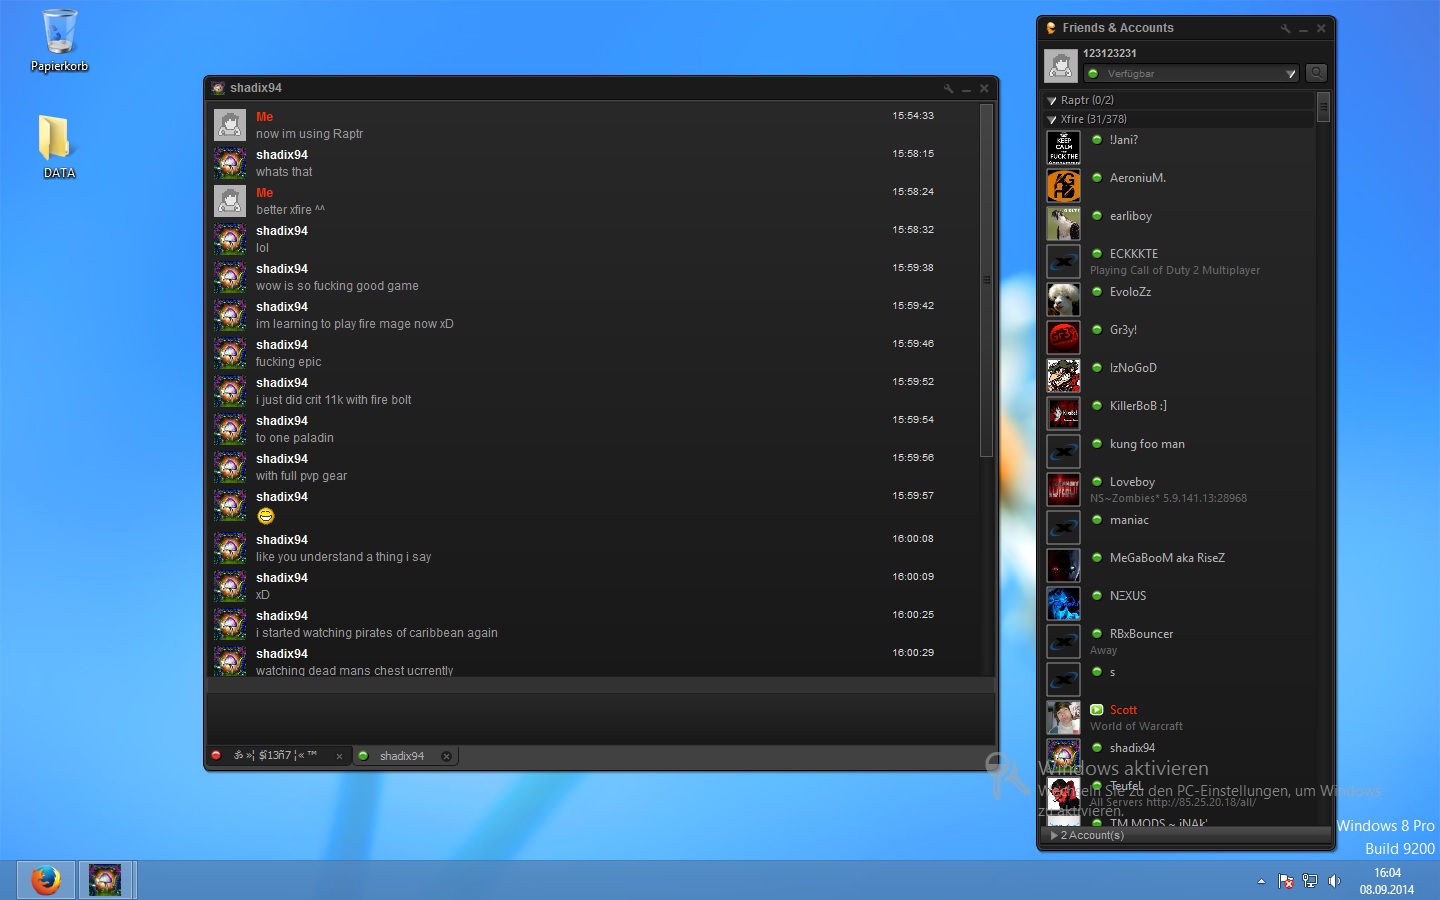
Task: Click shadix94's avatar in friends list
Action: pos(1063,755)
